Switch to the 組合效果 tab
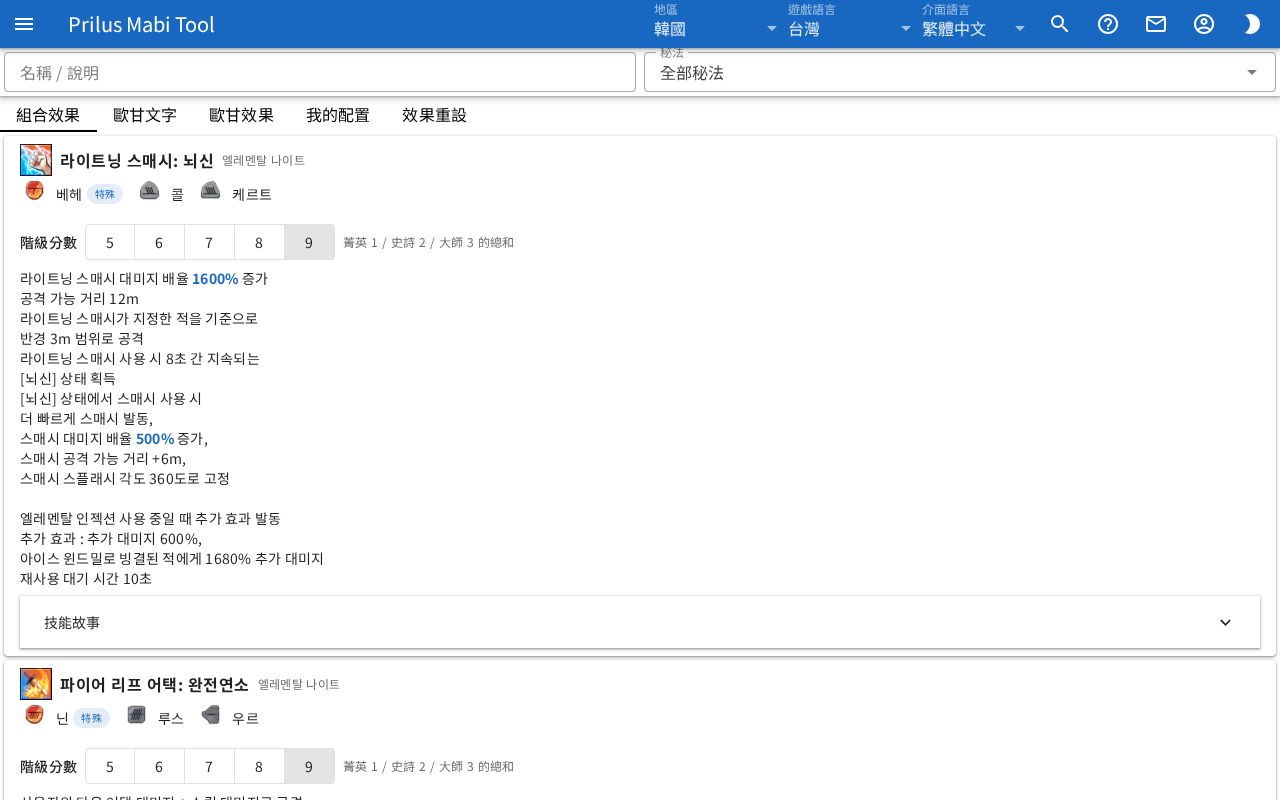 (x=48, y=115)
